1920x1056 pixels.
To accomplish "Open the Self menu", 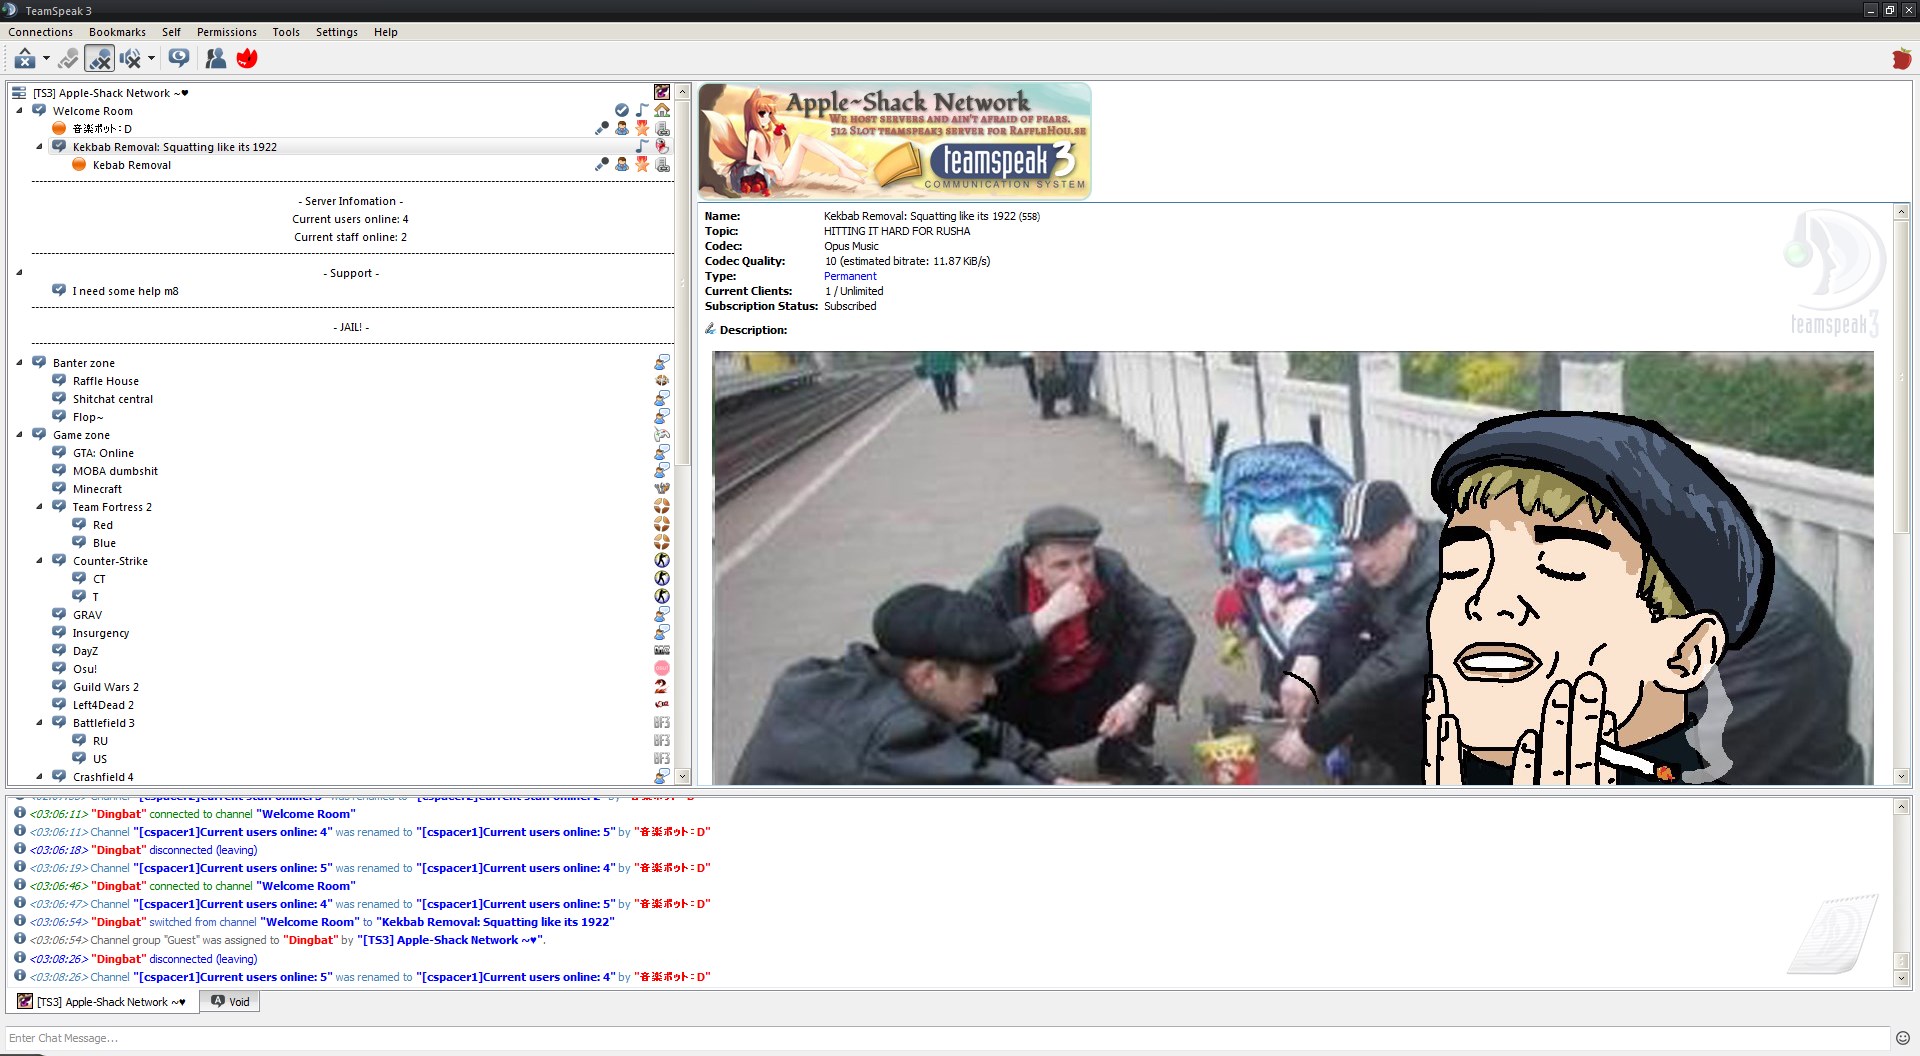I will pos(171,32).
